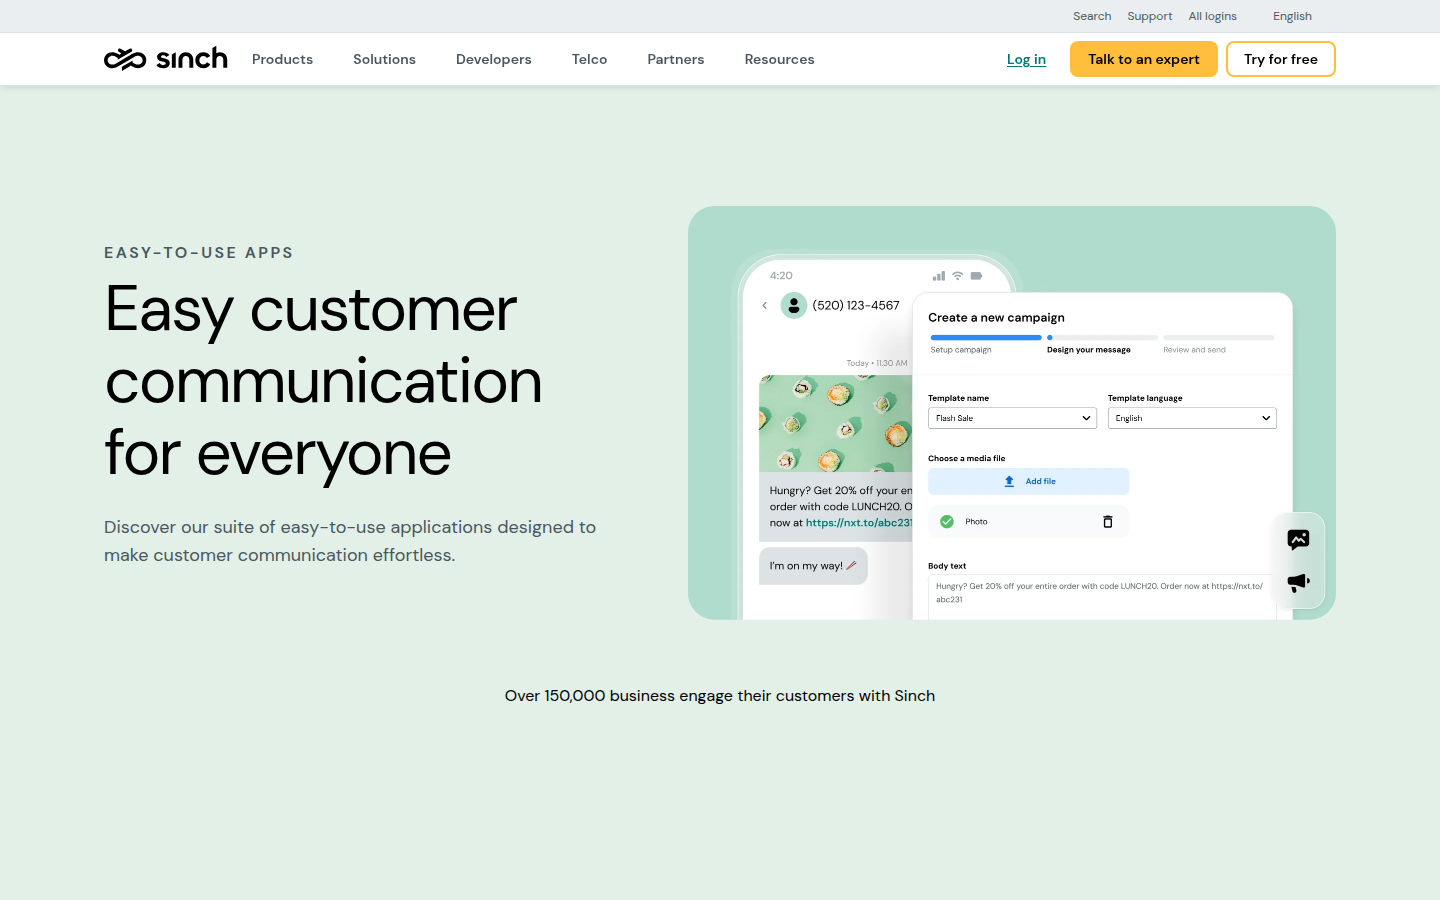Click the green checkmark next to Photo
This screenshot has width=1440, height=900.
click(947, 522)
